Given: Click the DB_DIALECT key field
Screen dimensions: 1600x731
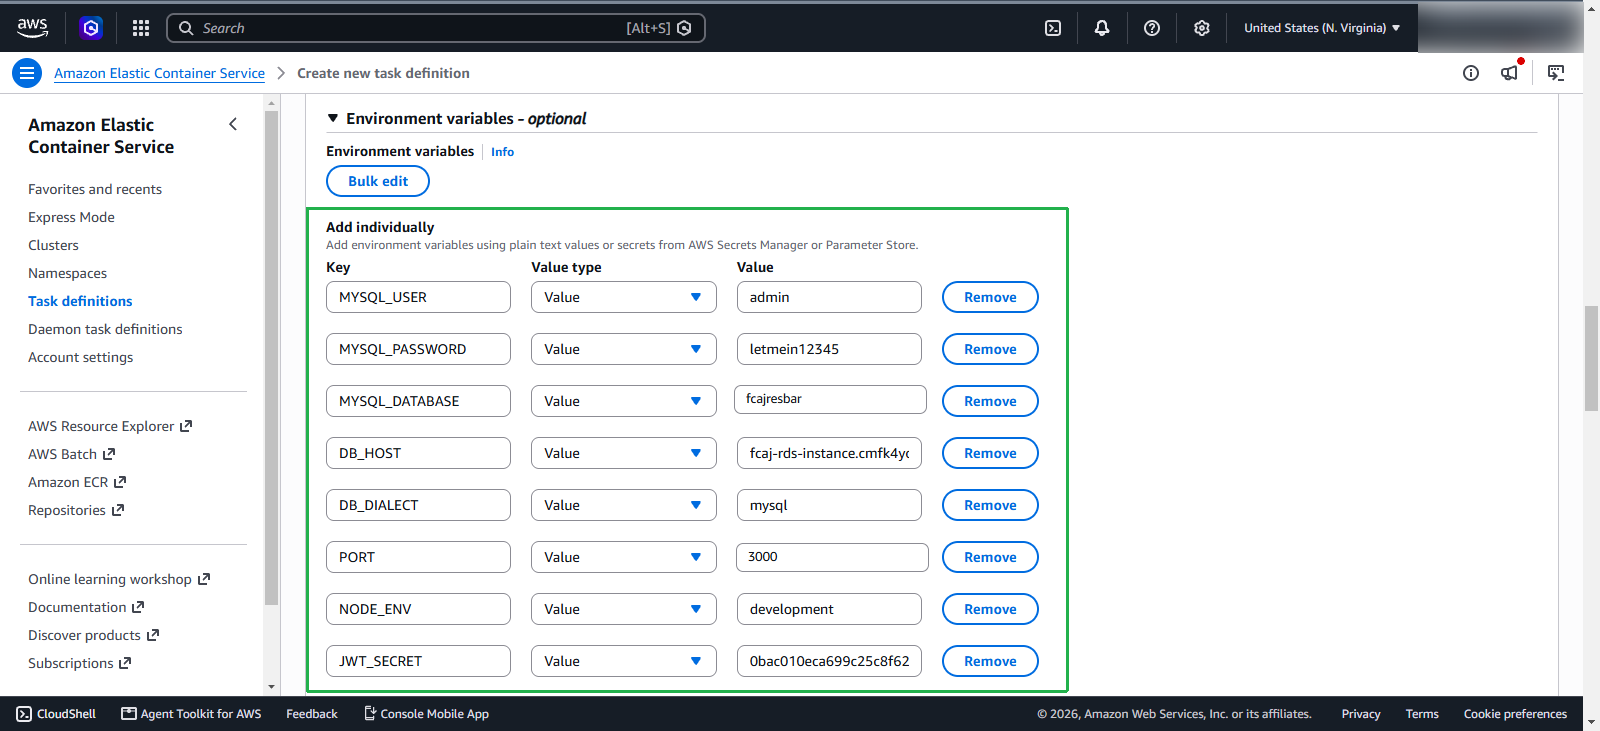Looking at the screenshot, I should 418,505.
